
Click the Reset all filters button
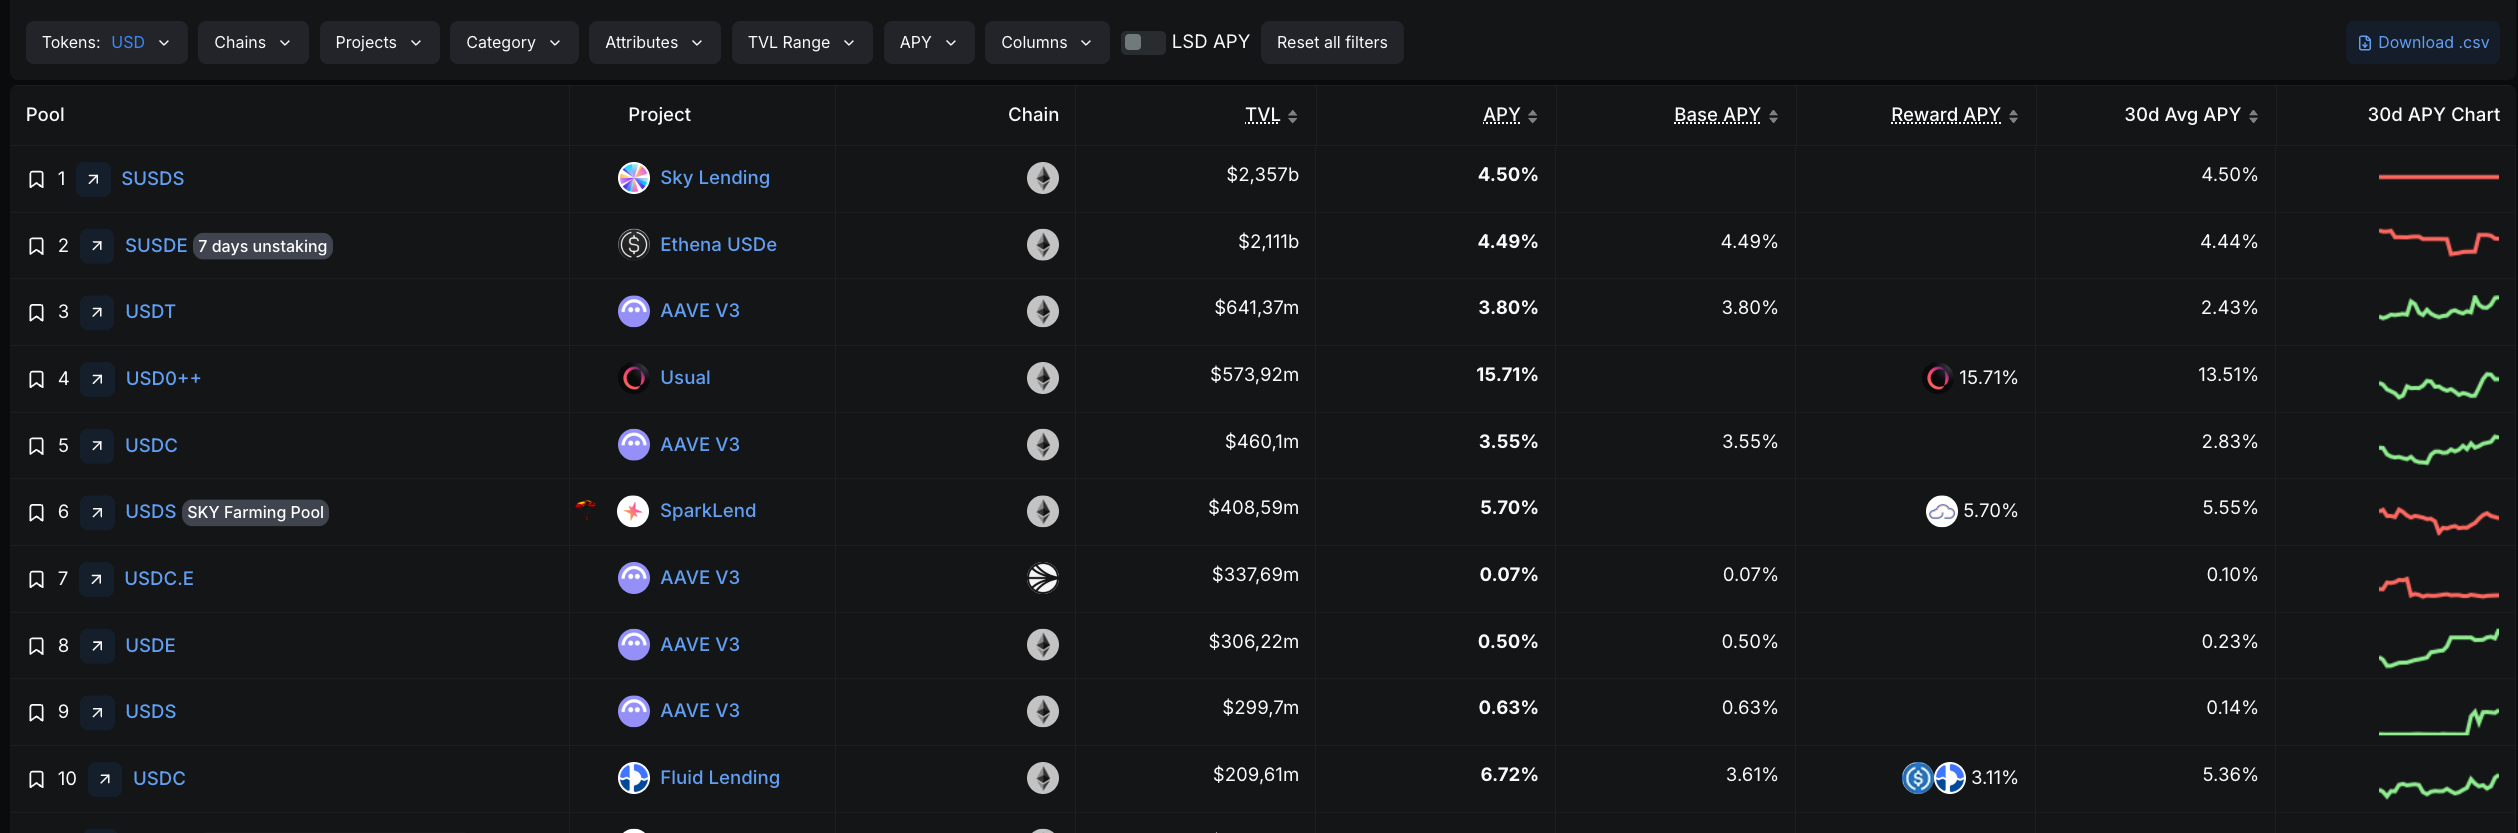tap(1332, 42)
